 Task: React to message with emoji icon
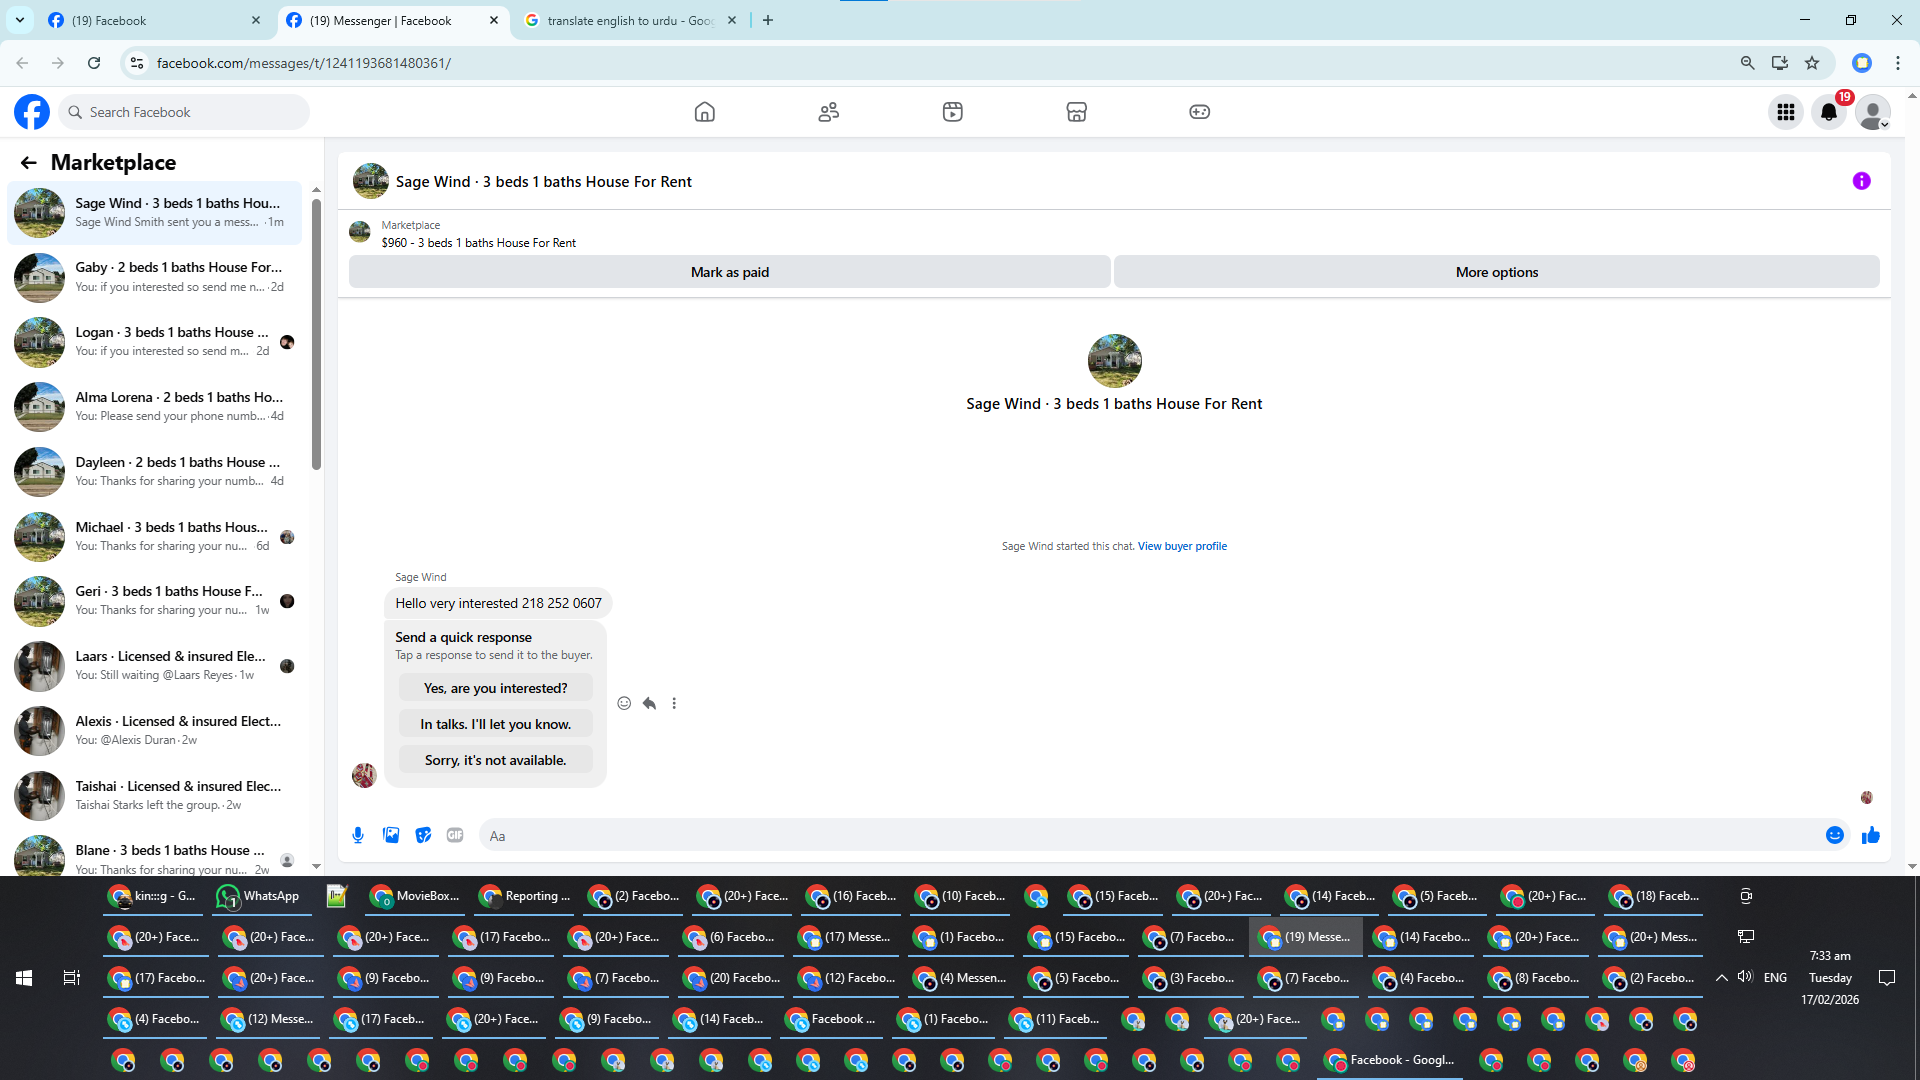point(624,703)
